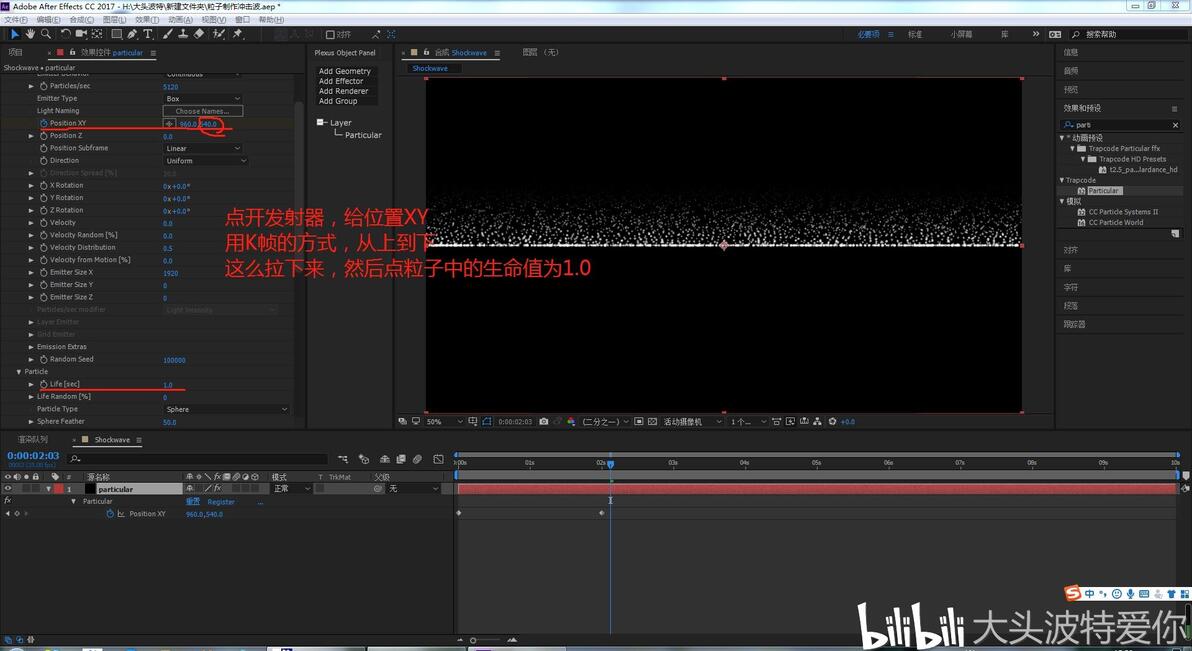Switch to the 渲染队列 tab

coord(33,440)
